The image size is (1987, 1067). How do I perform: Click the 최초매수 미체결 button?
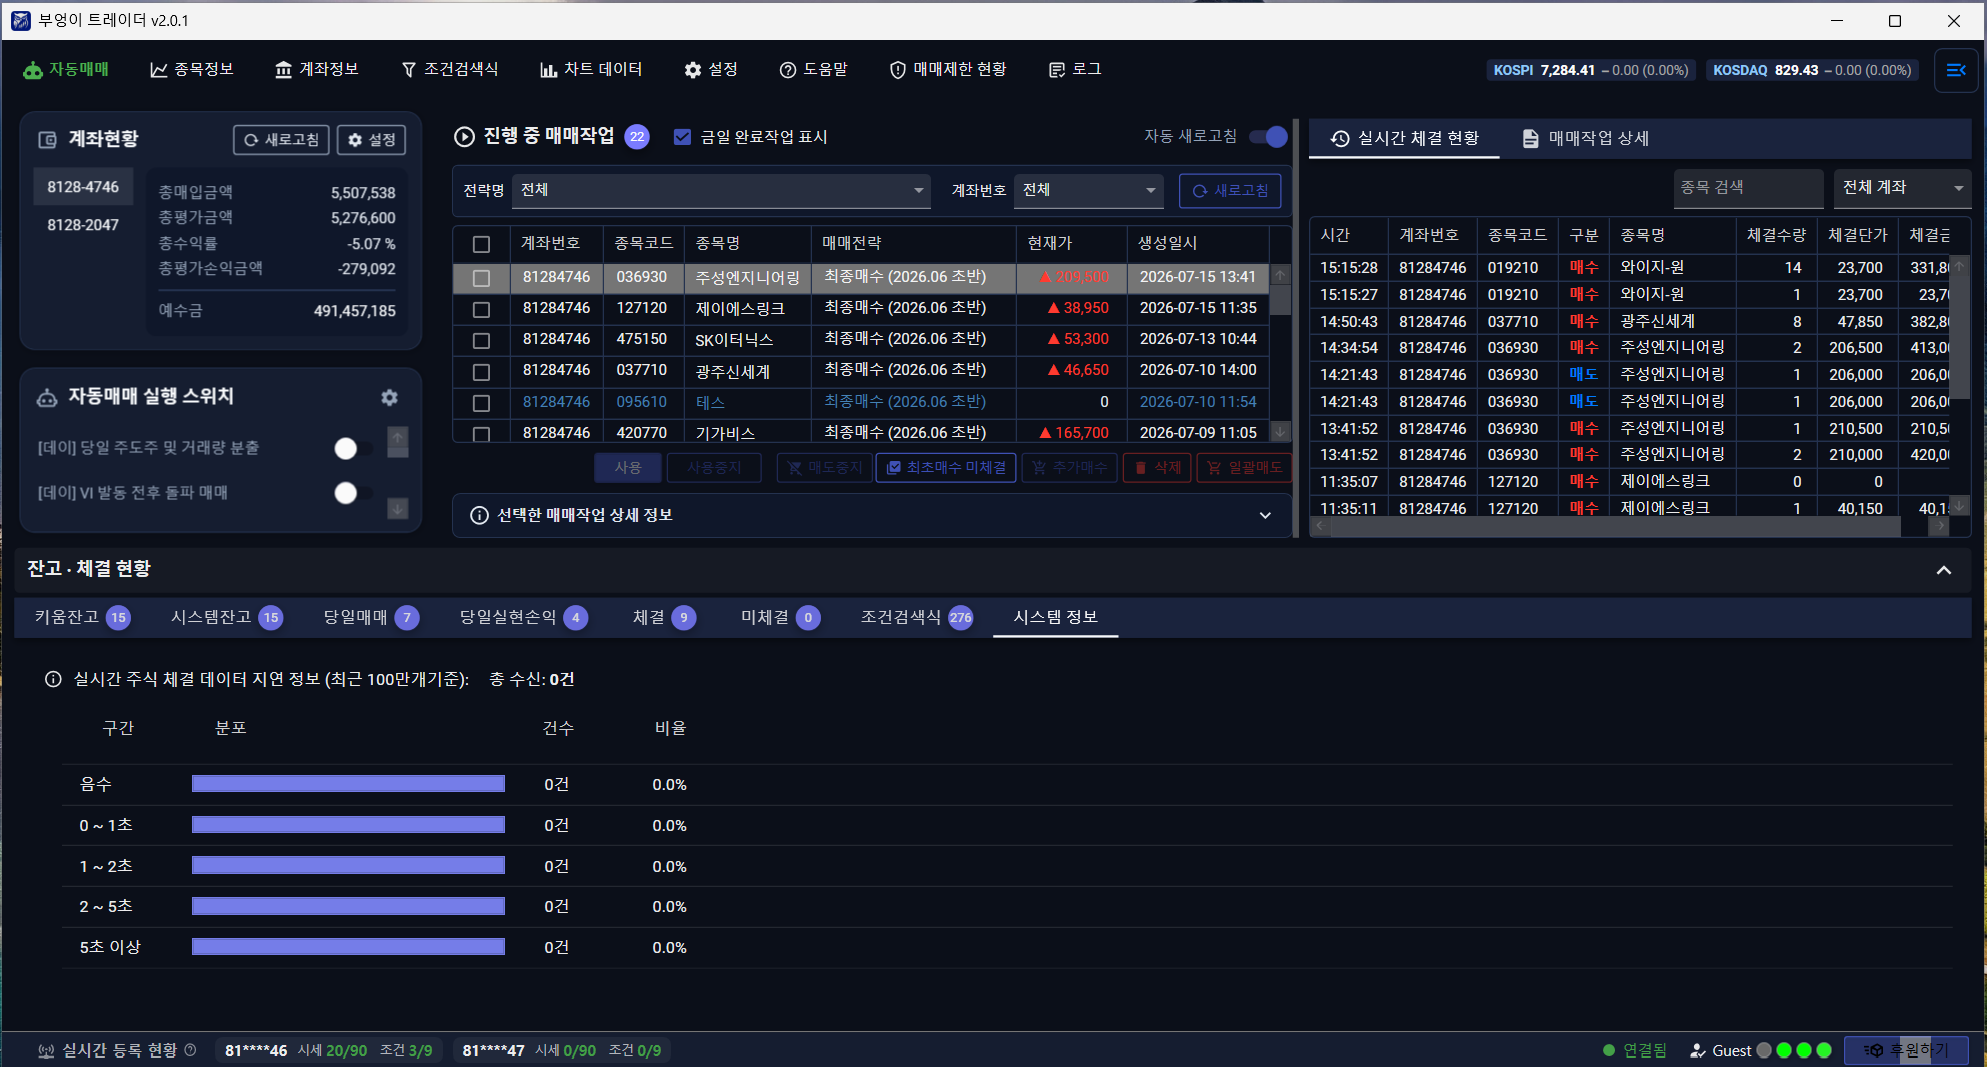tap(946, 468)
